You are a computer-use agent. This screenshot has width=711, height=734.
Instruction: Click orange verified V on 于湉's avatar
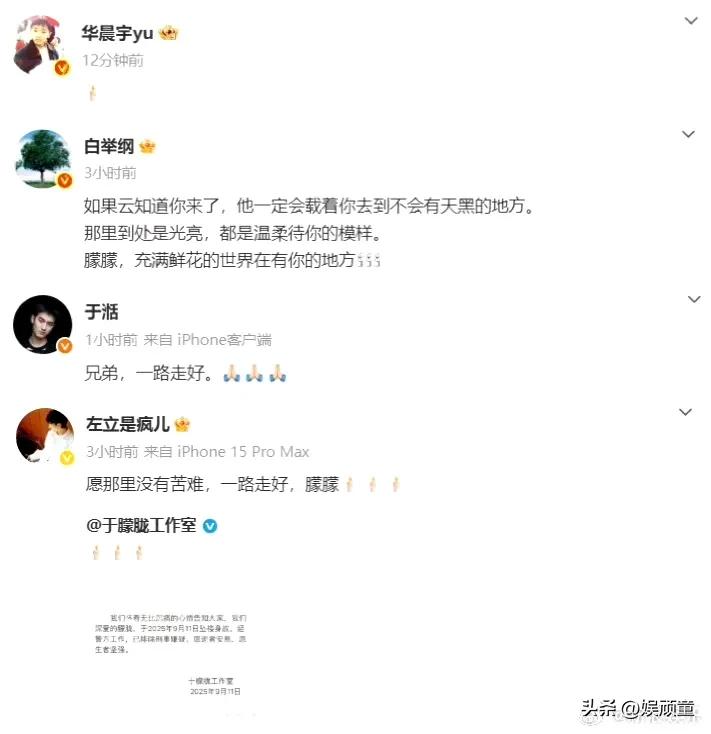(x=65, y=346)
